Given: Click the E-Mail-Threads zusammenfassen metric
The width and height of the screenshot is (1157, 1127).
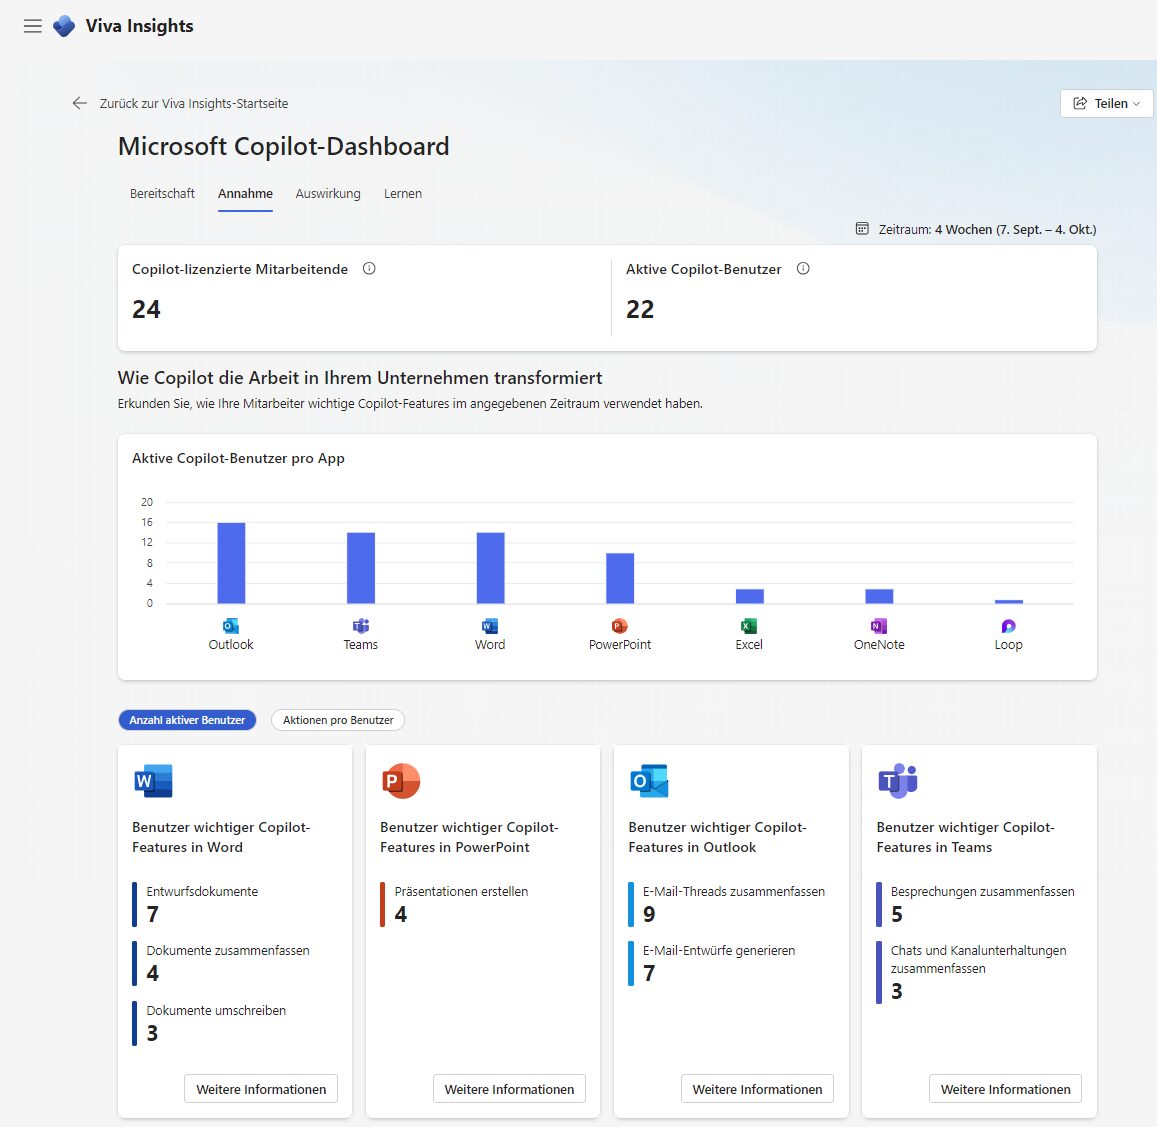Looking at the screenshot, I should point(727,904).
